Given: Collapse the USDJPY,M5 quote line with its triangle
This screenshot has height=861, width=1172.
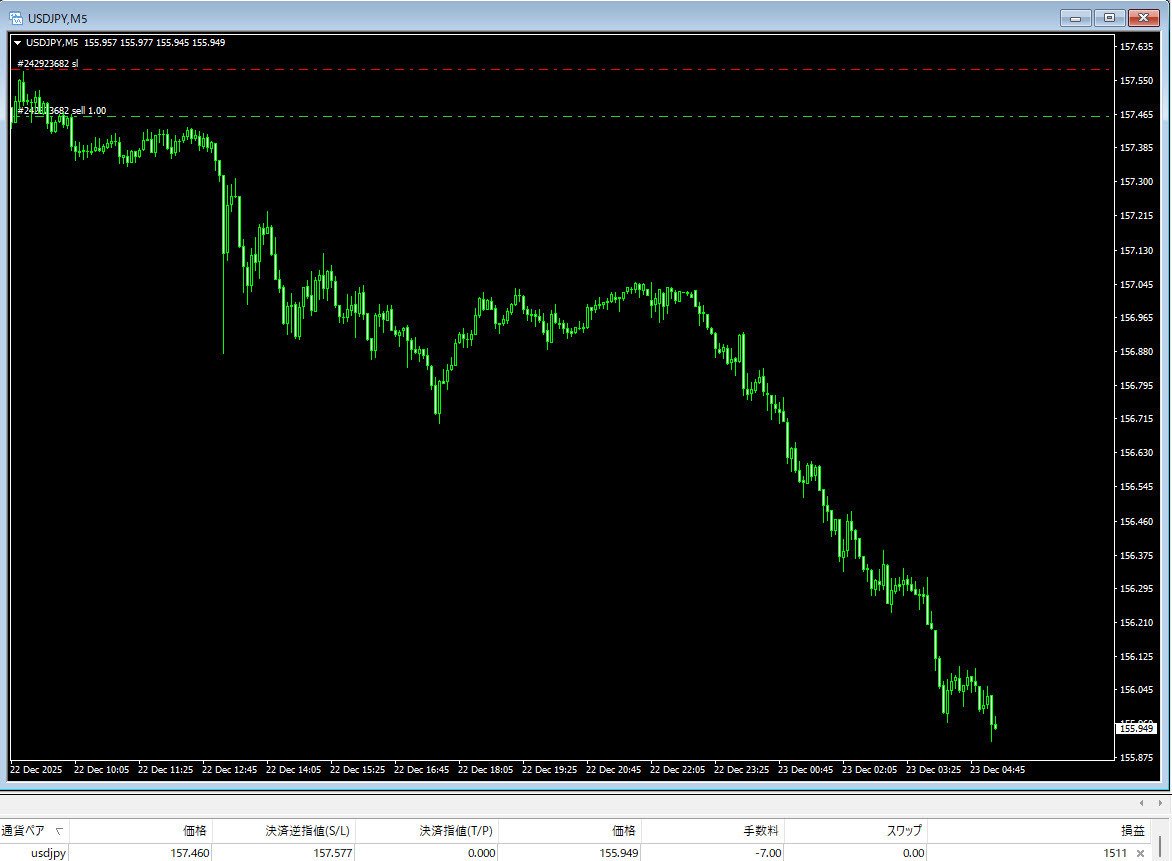Looking at the screenshot, I should tap(16, 42).
